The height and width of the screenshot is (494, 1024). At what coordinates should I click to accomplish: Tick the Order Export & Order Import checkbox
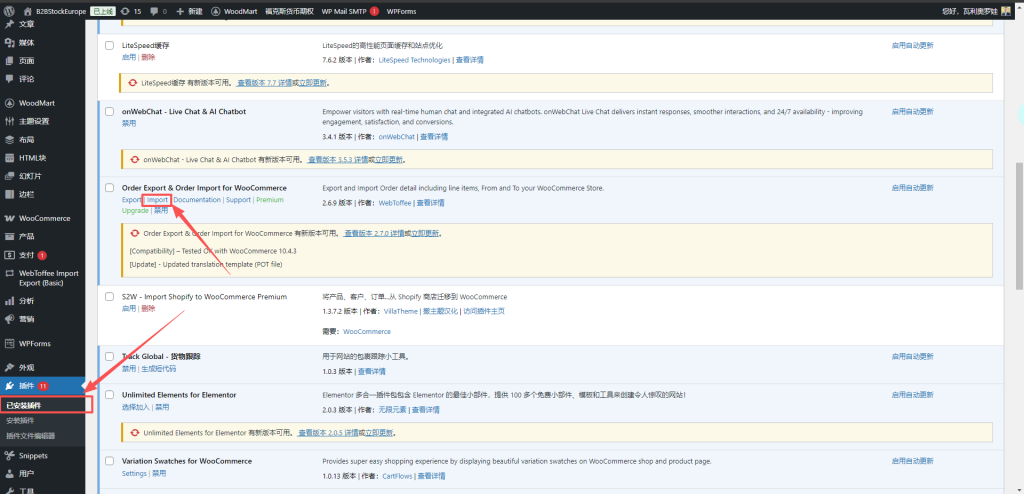coord(110,188)
